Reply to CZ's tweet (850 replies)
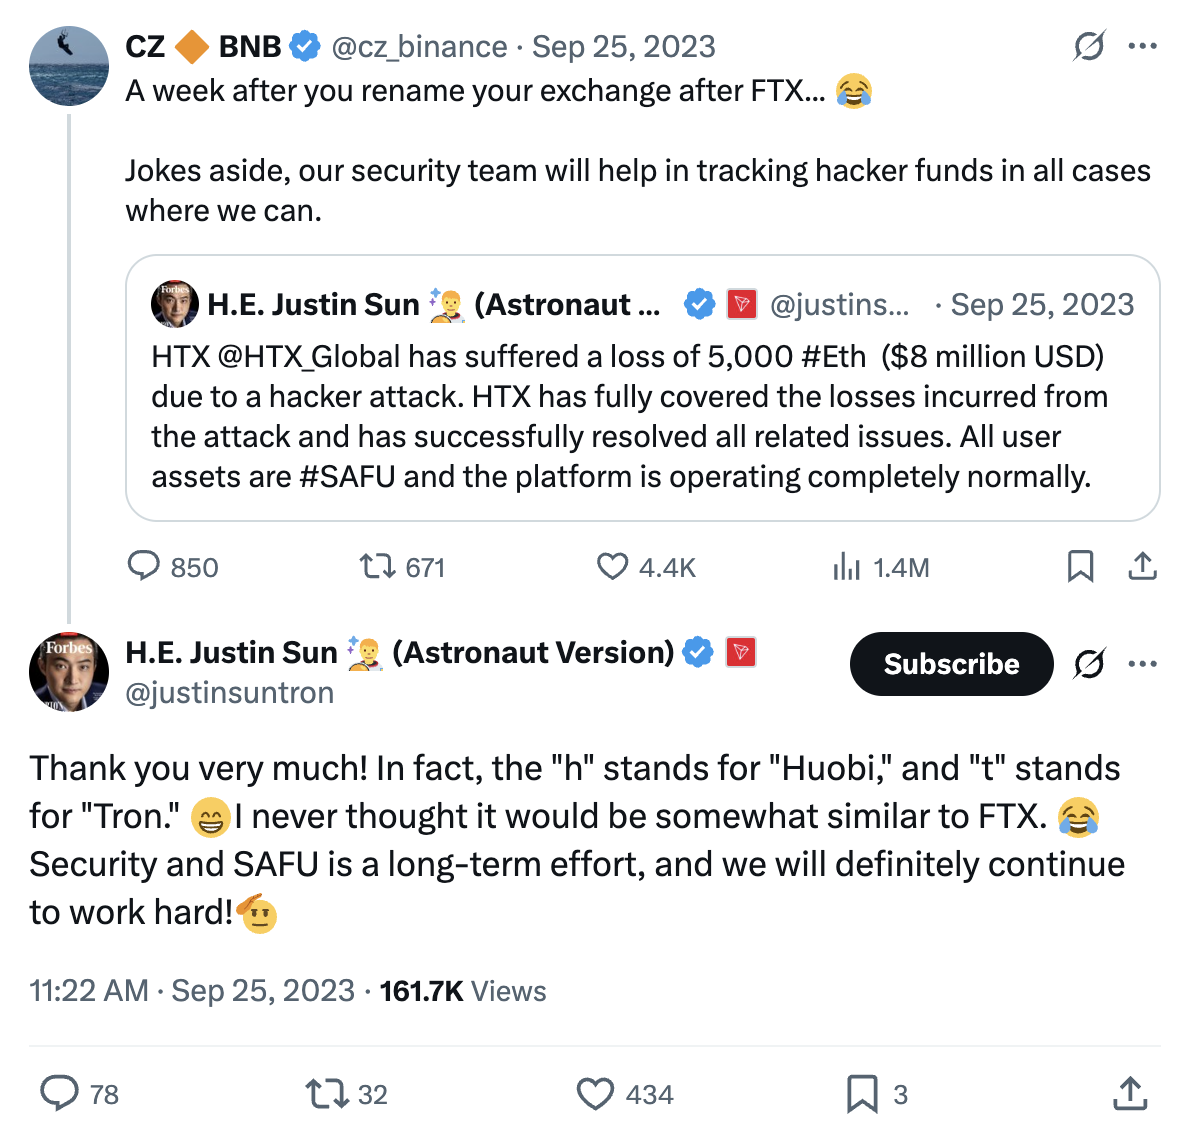1178x1134 pixels. click(144, 567)
